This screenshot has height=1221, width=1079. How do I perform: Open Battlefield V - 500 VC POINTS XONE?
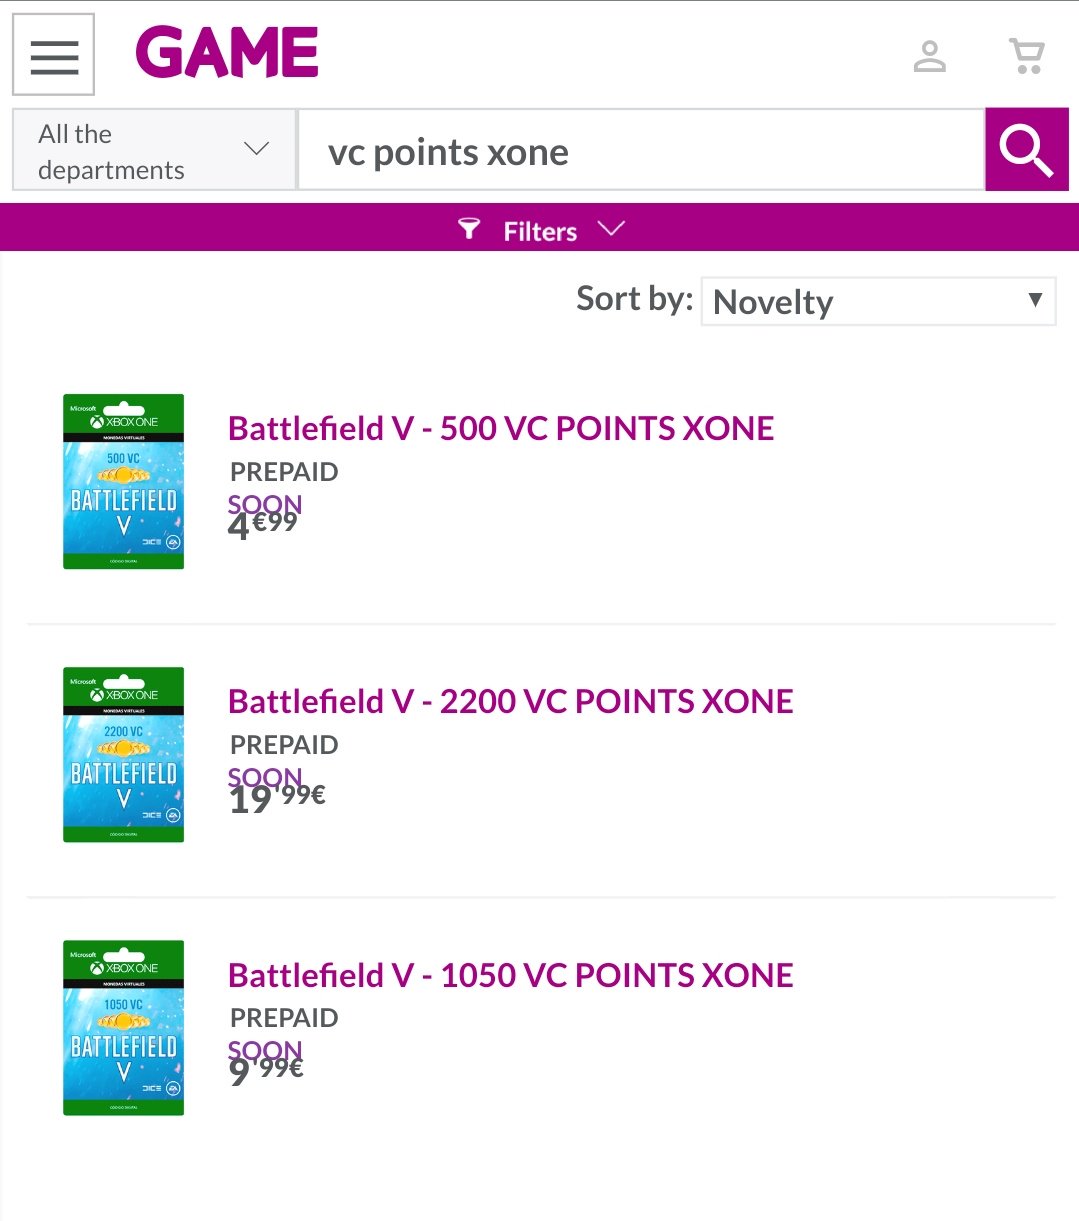point(501,428)
